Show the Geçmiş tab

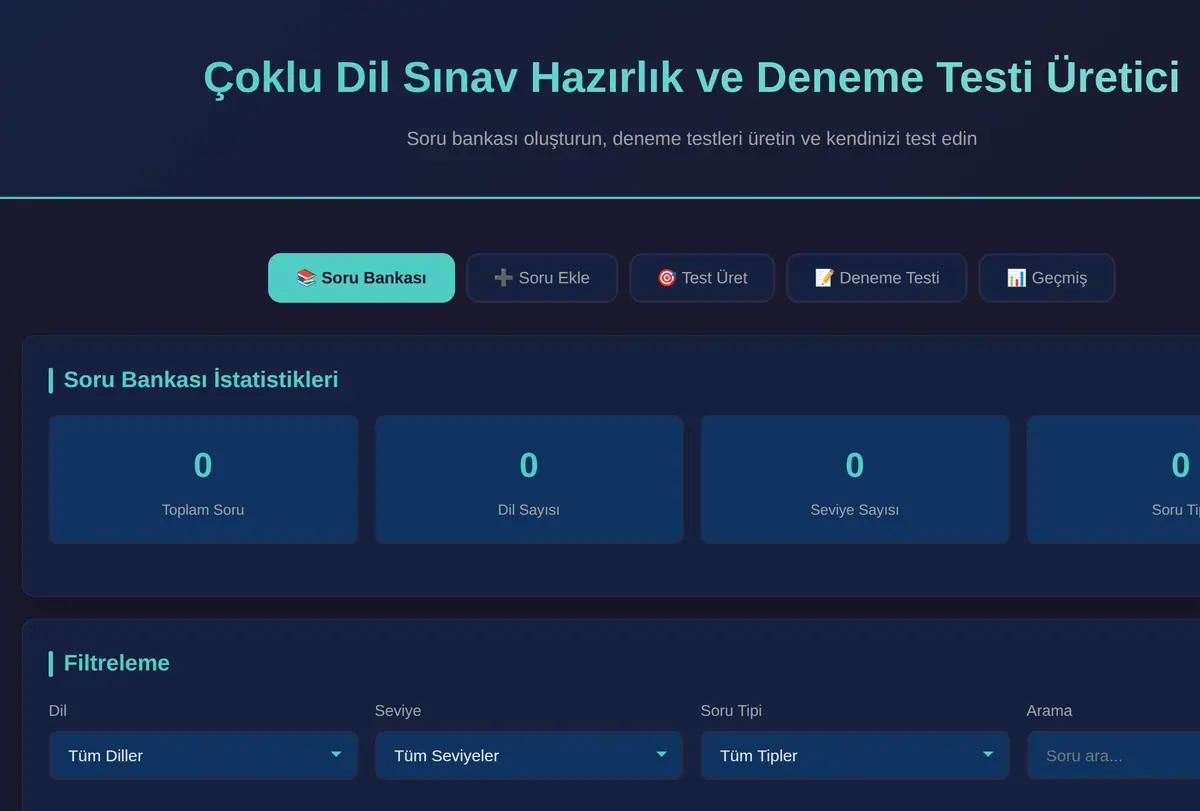click(x=1047, y=278)
